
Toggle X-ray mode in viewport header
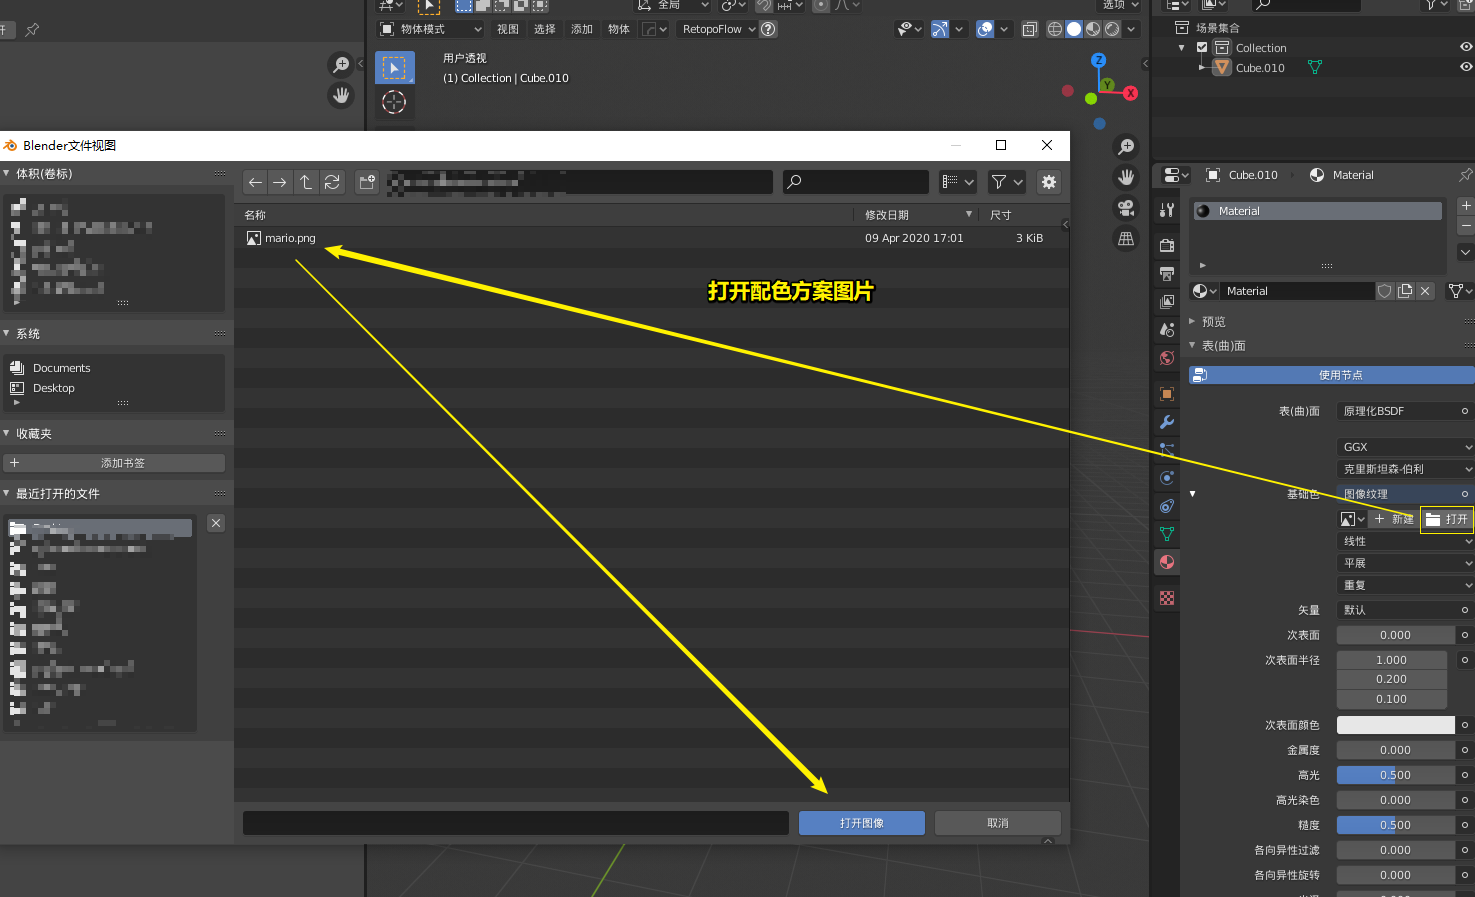(1029, 29)
